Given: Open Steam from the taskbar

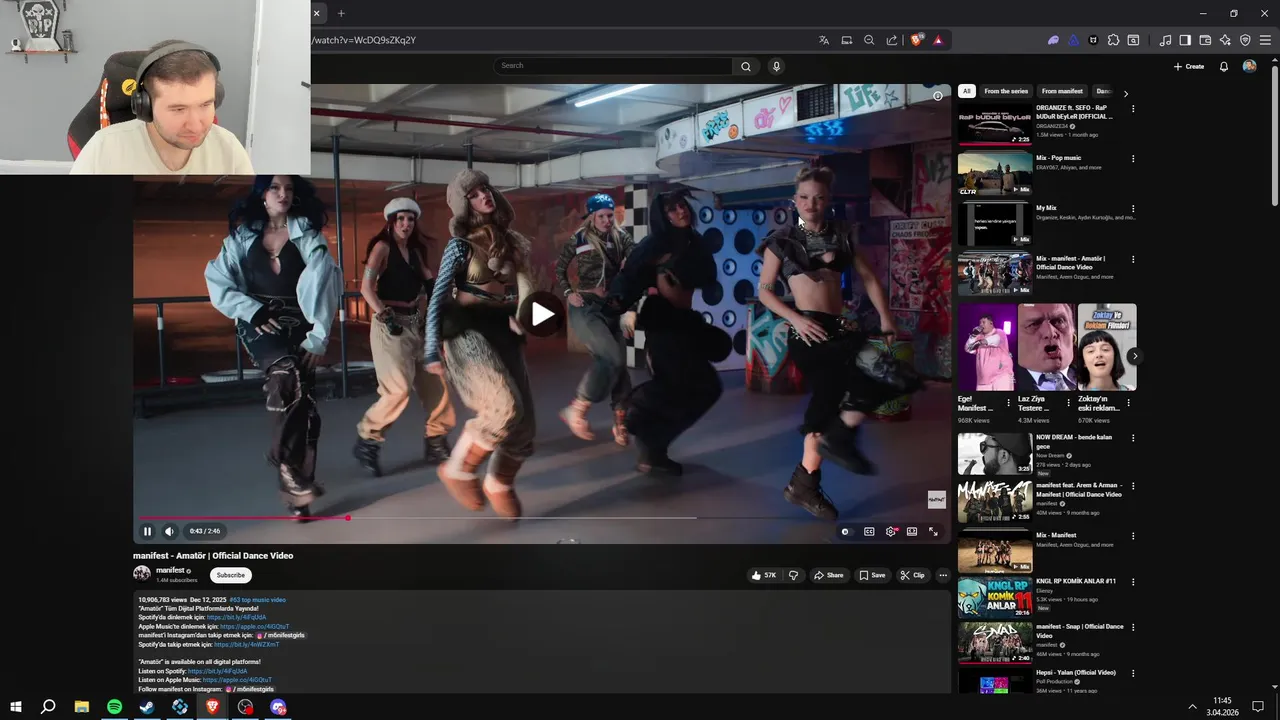Looking at the screenshot, I should coord(147,707).
